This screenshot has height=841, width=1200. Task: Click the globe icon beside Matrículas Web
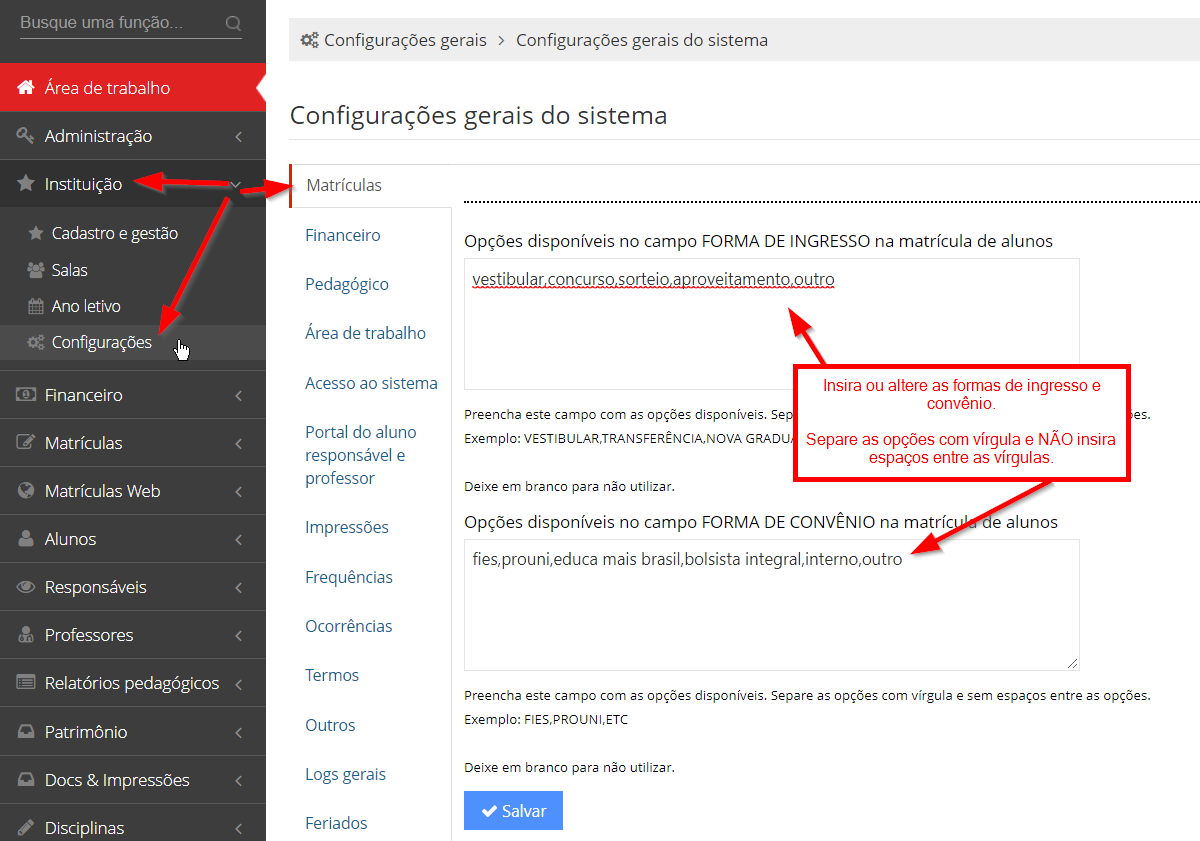(26, 491)
